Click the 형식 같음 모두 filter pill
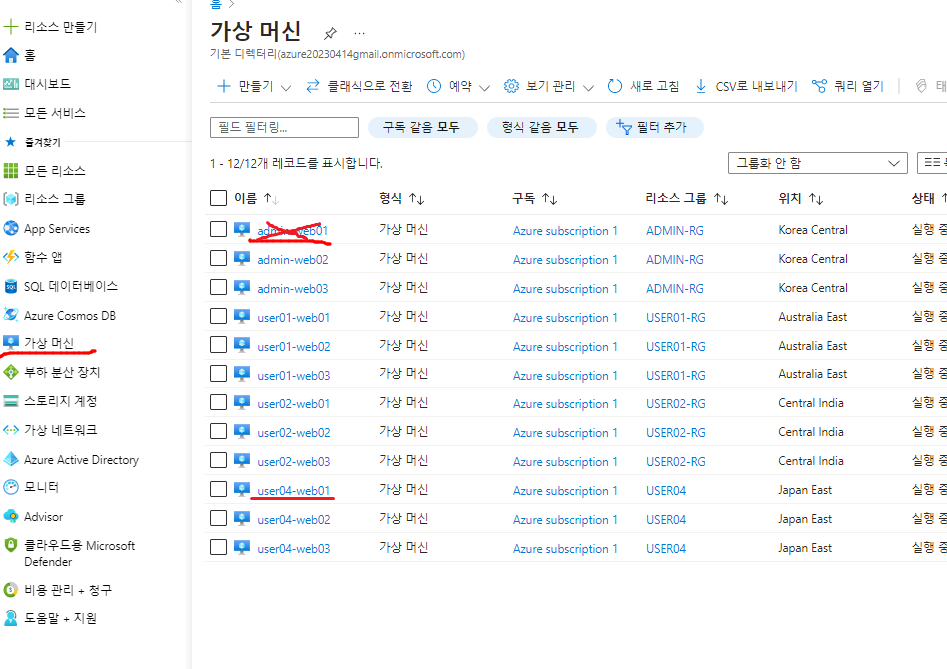Image resolution: width=947 pixels, height=669 pixels. tap(541, 127)
